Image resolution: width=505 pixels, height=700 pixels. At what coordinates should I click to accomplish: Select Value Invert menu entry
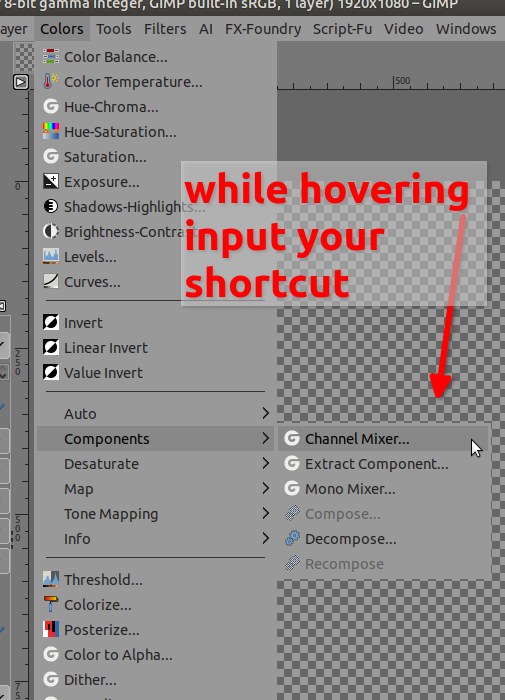(155, 372)
